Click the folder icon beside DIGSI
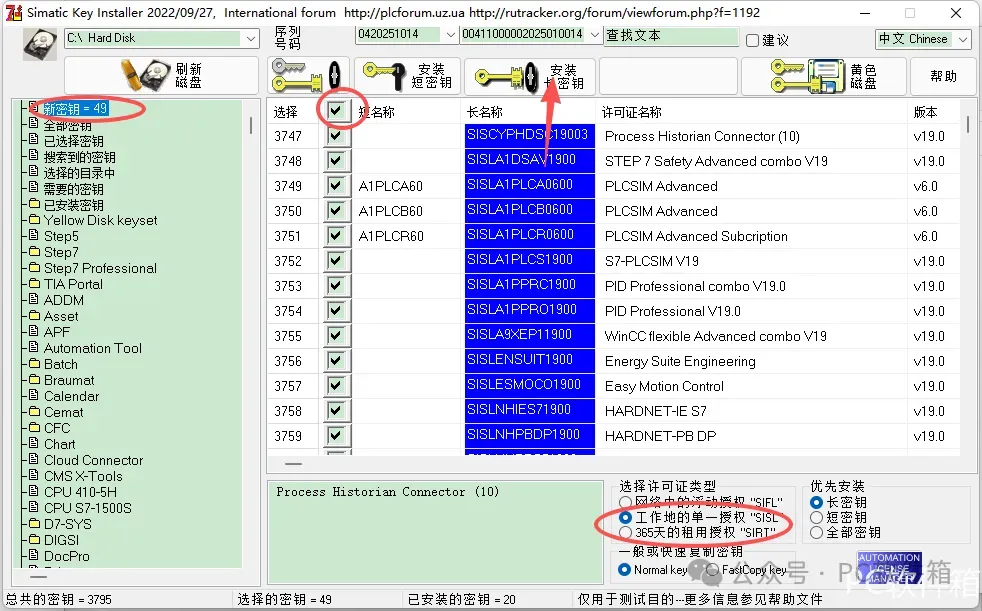The image size is (982, 611). [34, 540]
